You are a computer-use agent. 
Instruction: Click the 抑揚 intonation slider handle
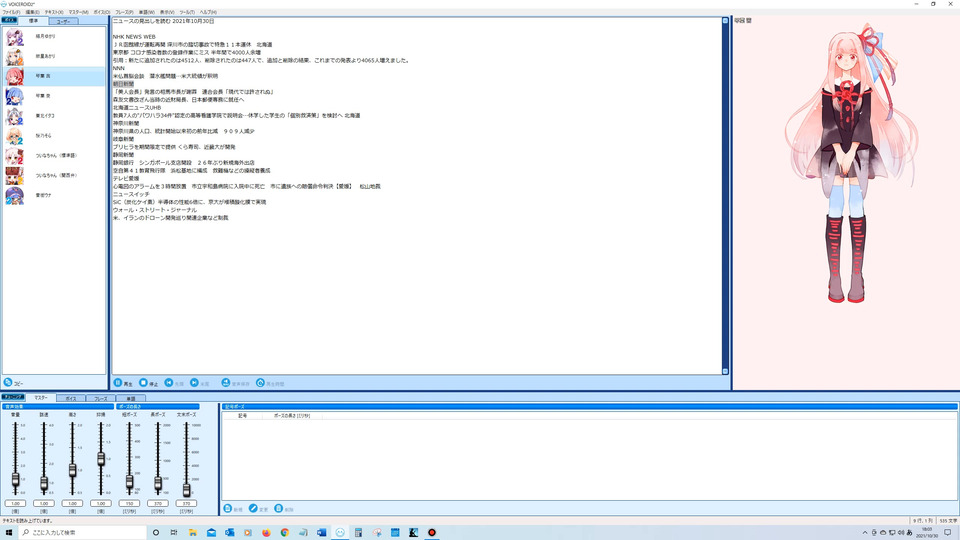point(101,459)
